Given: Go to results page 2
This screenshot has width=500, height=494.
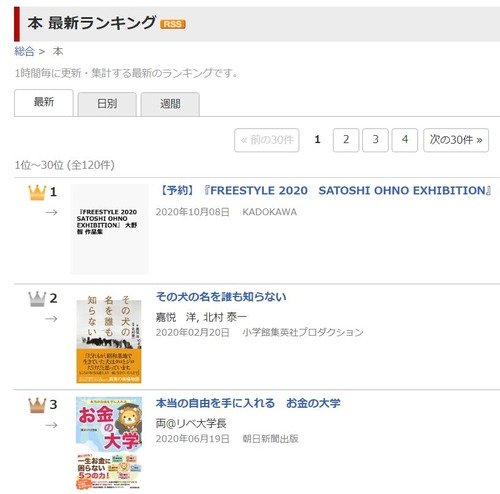Looking at the screenshot, I should pos(346,140).
